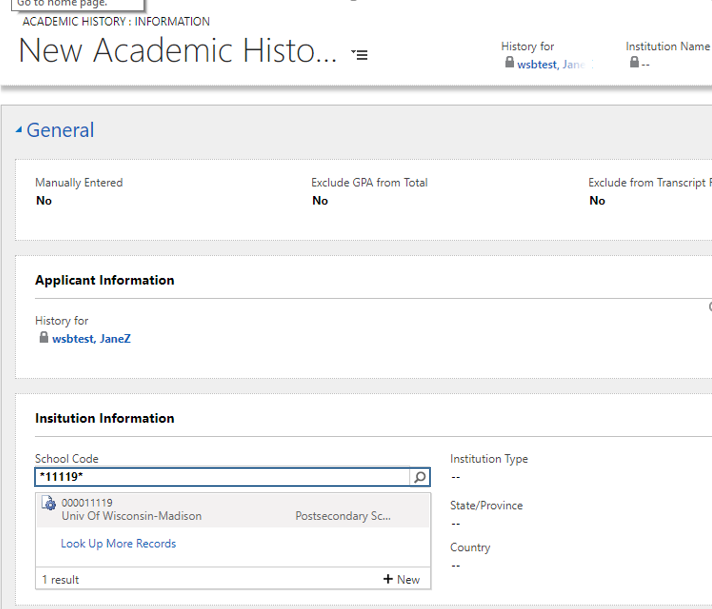Open Look Up More Records link
This screenshot has height=609, width=712.
118,544
